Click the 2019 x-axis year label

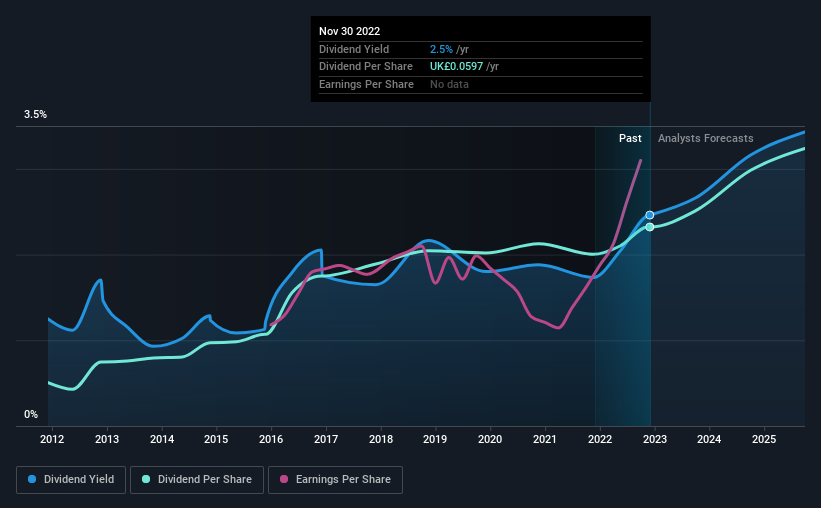[435, 439]
